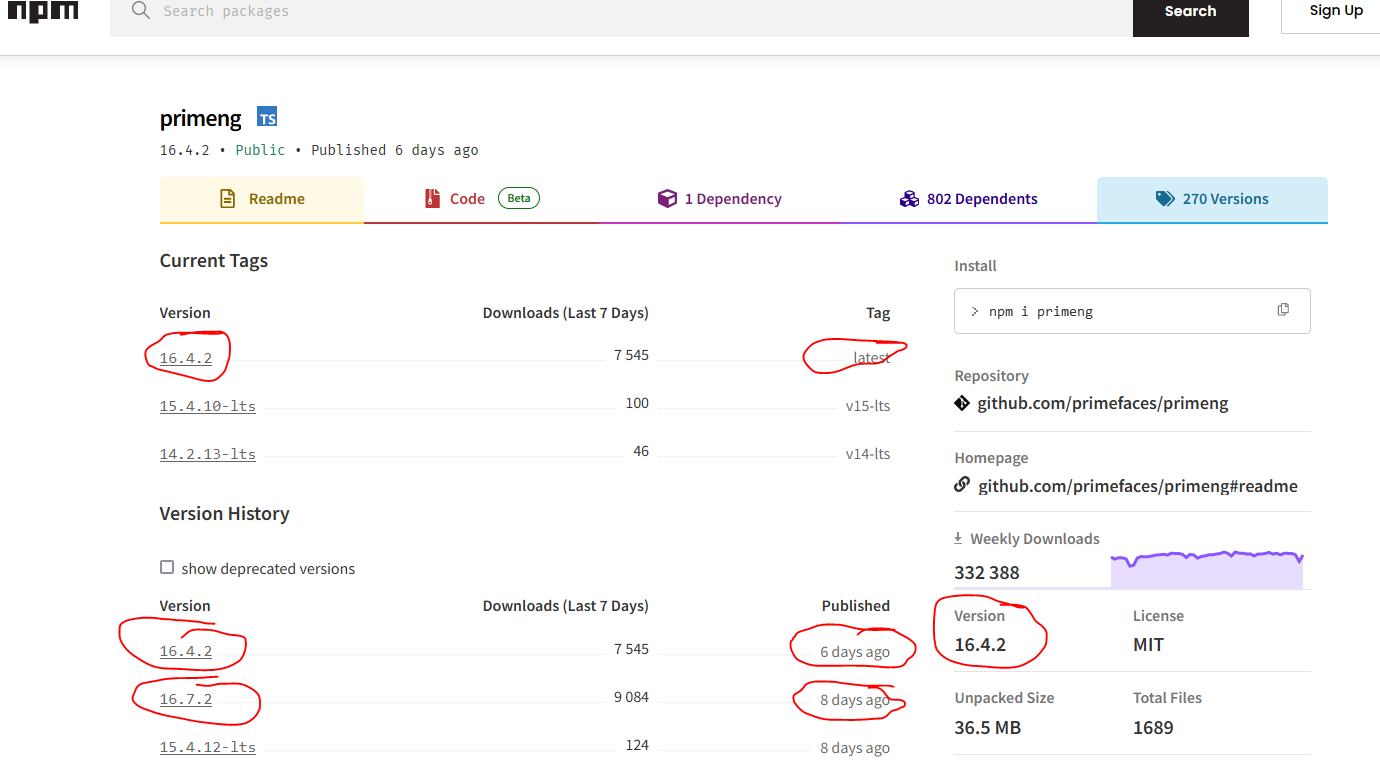The width and height of the screenshot is (1380, 769).
Task: Click the primeng package title
Action: click(x=201, y=118)
